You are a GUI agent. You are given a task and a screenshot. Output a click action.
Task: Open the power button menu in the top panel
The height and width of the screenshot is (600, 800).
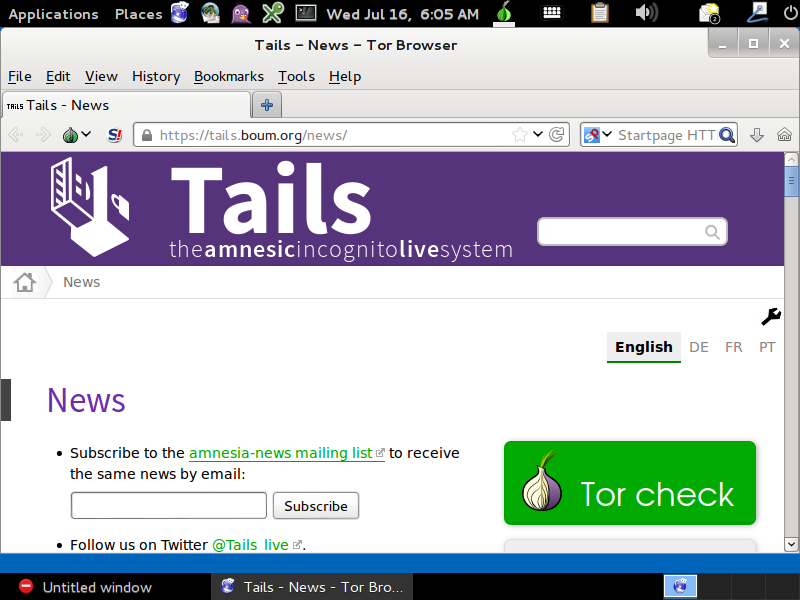point(790,13)
